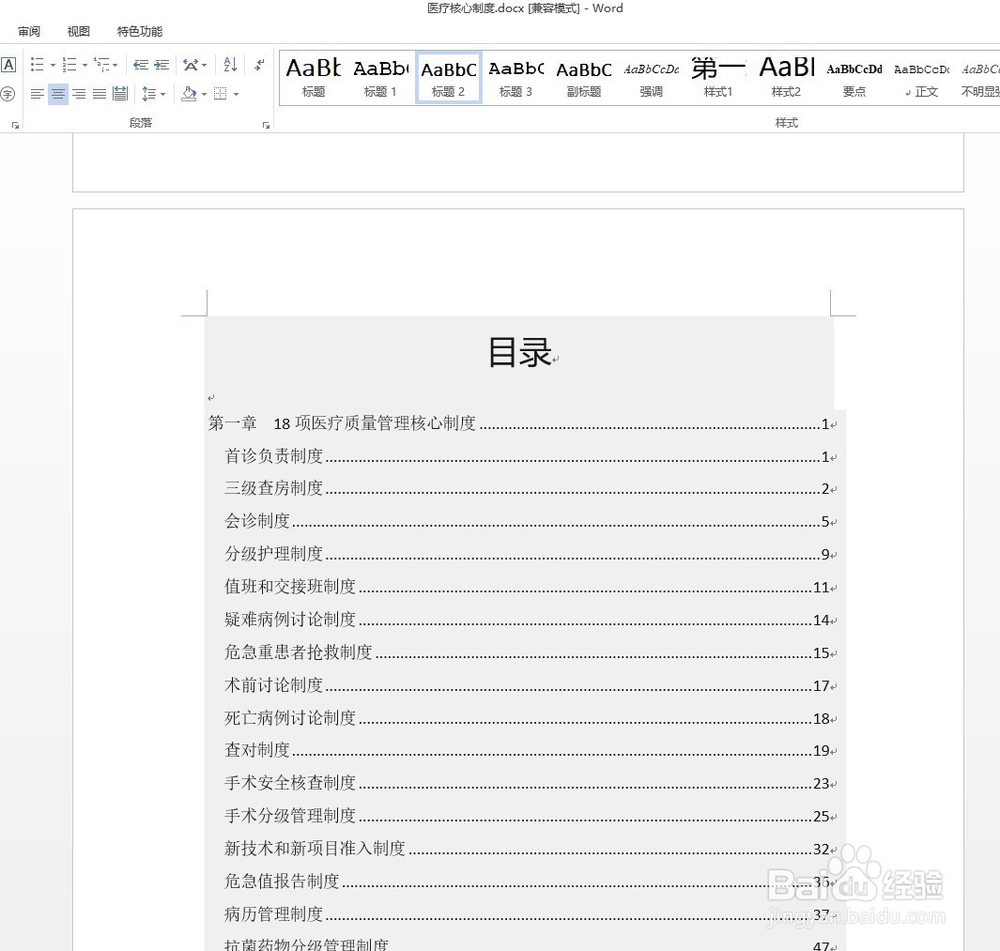Open the Font group dialog launcher
The image size is (1000, 951).
[16, 126]
